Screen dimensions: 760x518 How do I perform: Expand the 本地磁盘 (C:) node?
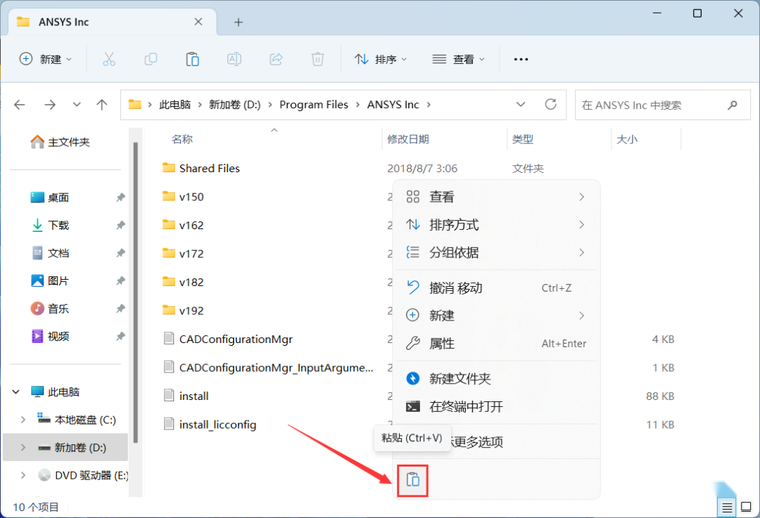coord(23,420)
